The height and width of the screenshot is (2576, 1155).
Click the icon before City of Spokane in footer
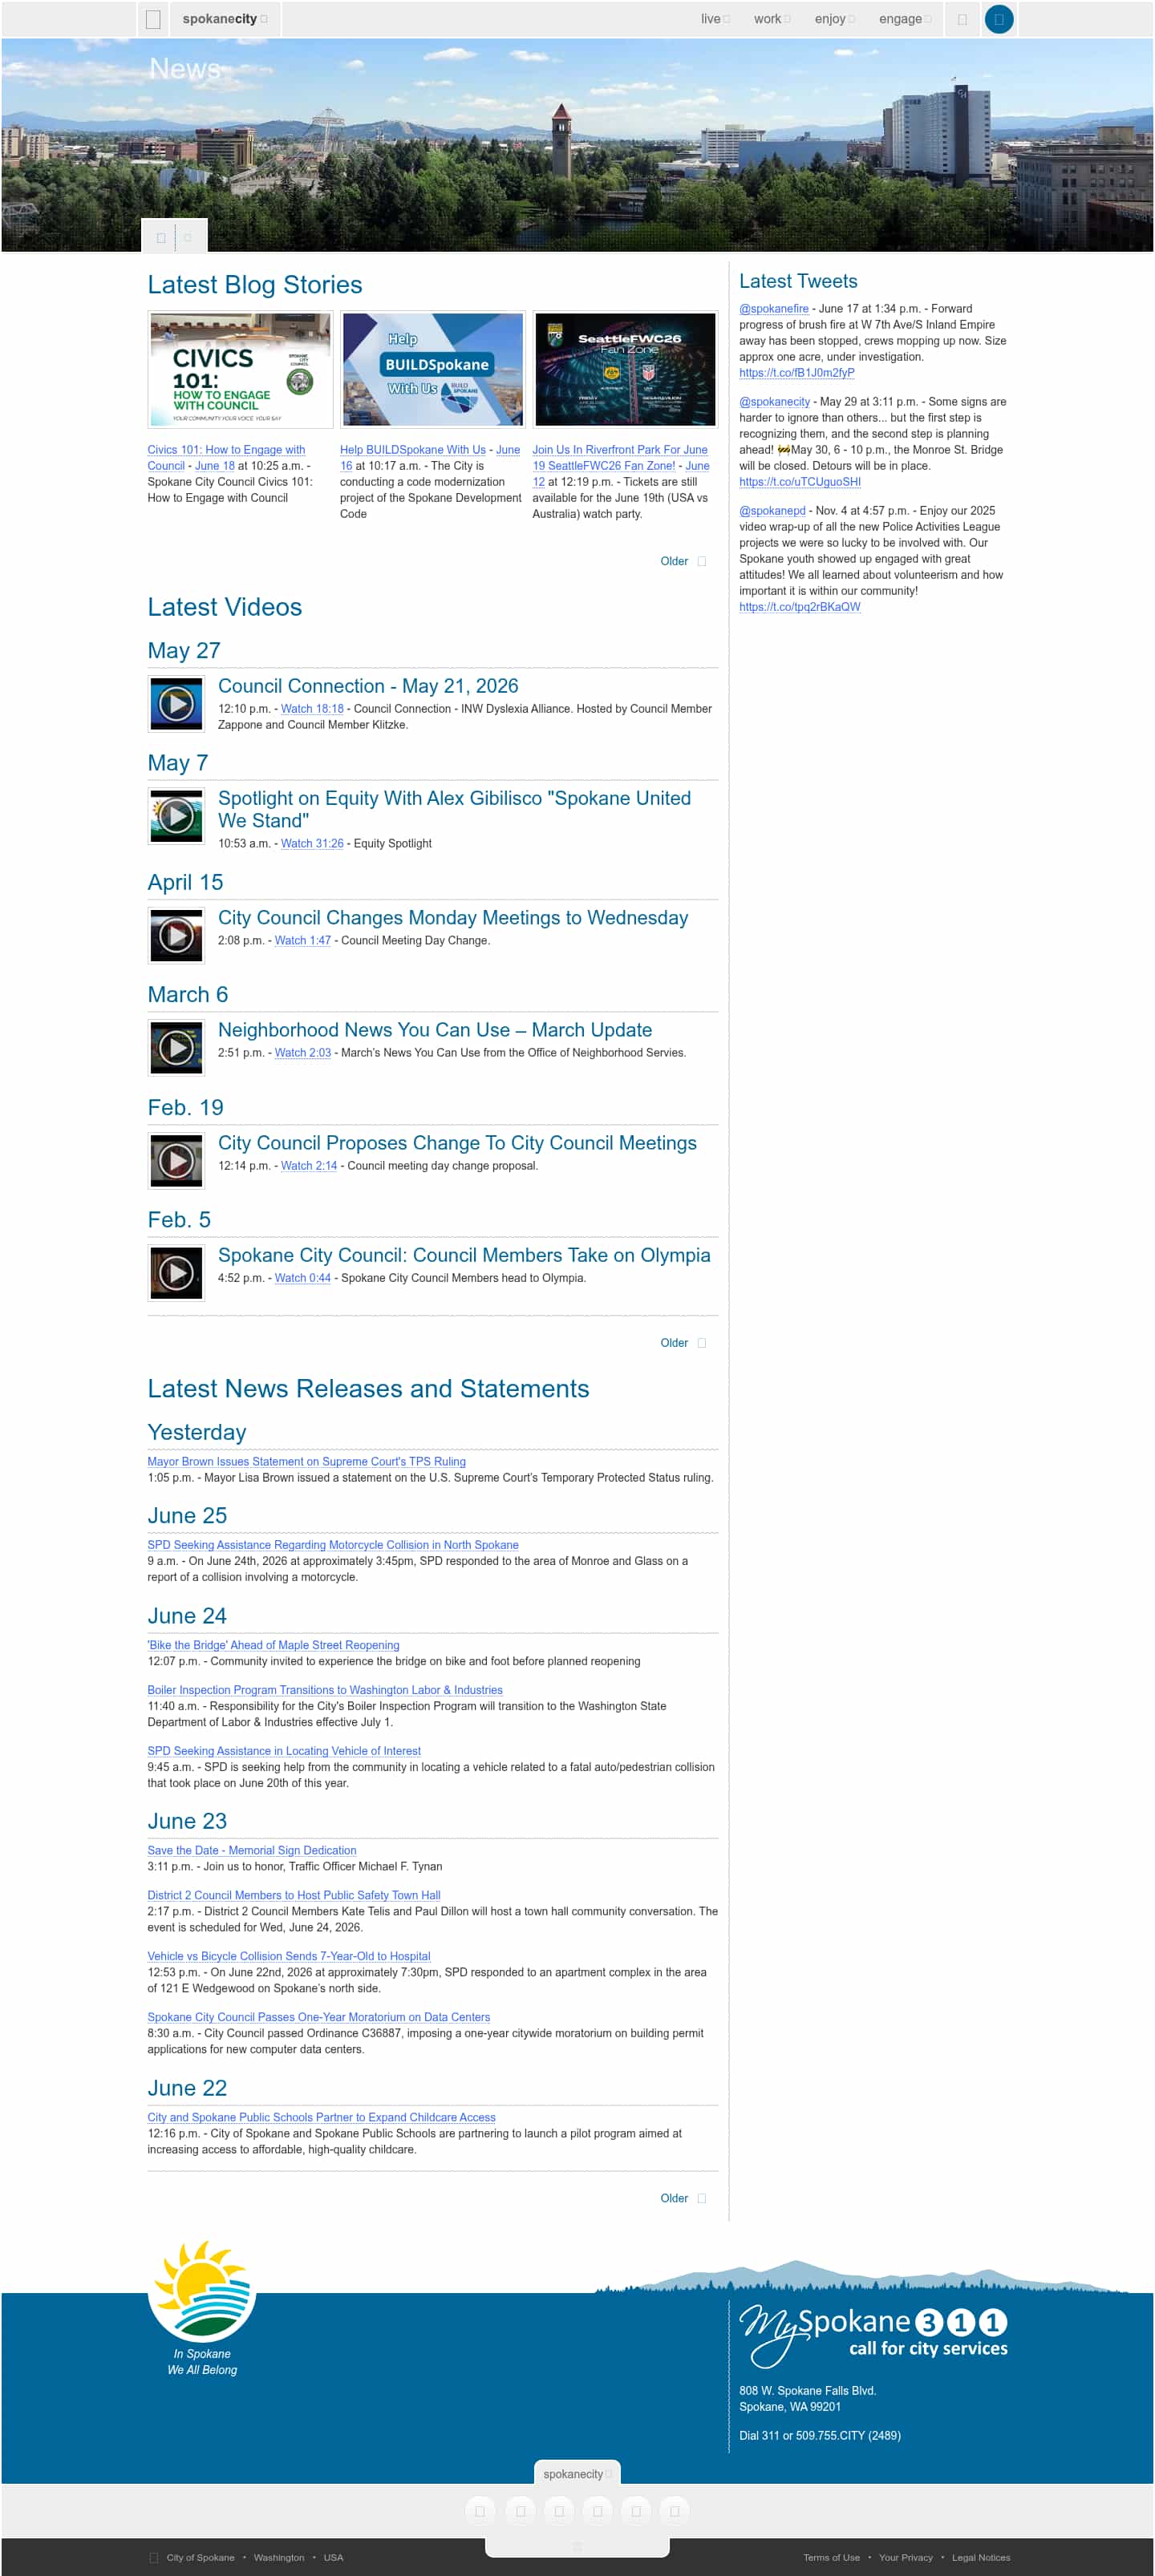click(153, 2557)
